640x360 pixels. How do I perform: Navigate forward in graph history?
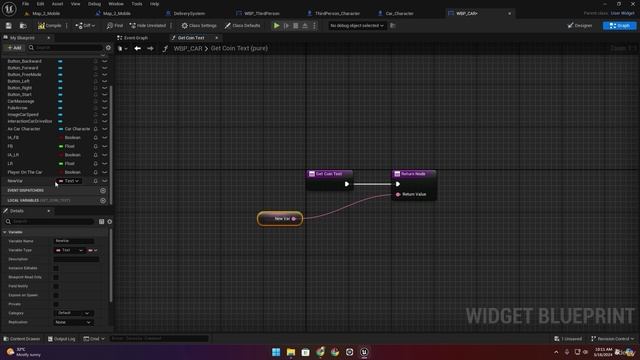click(151, 48)
